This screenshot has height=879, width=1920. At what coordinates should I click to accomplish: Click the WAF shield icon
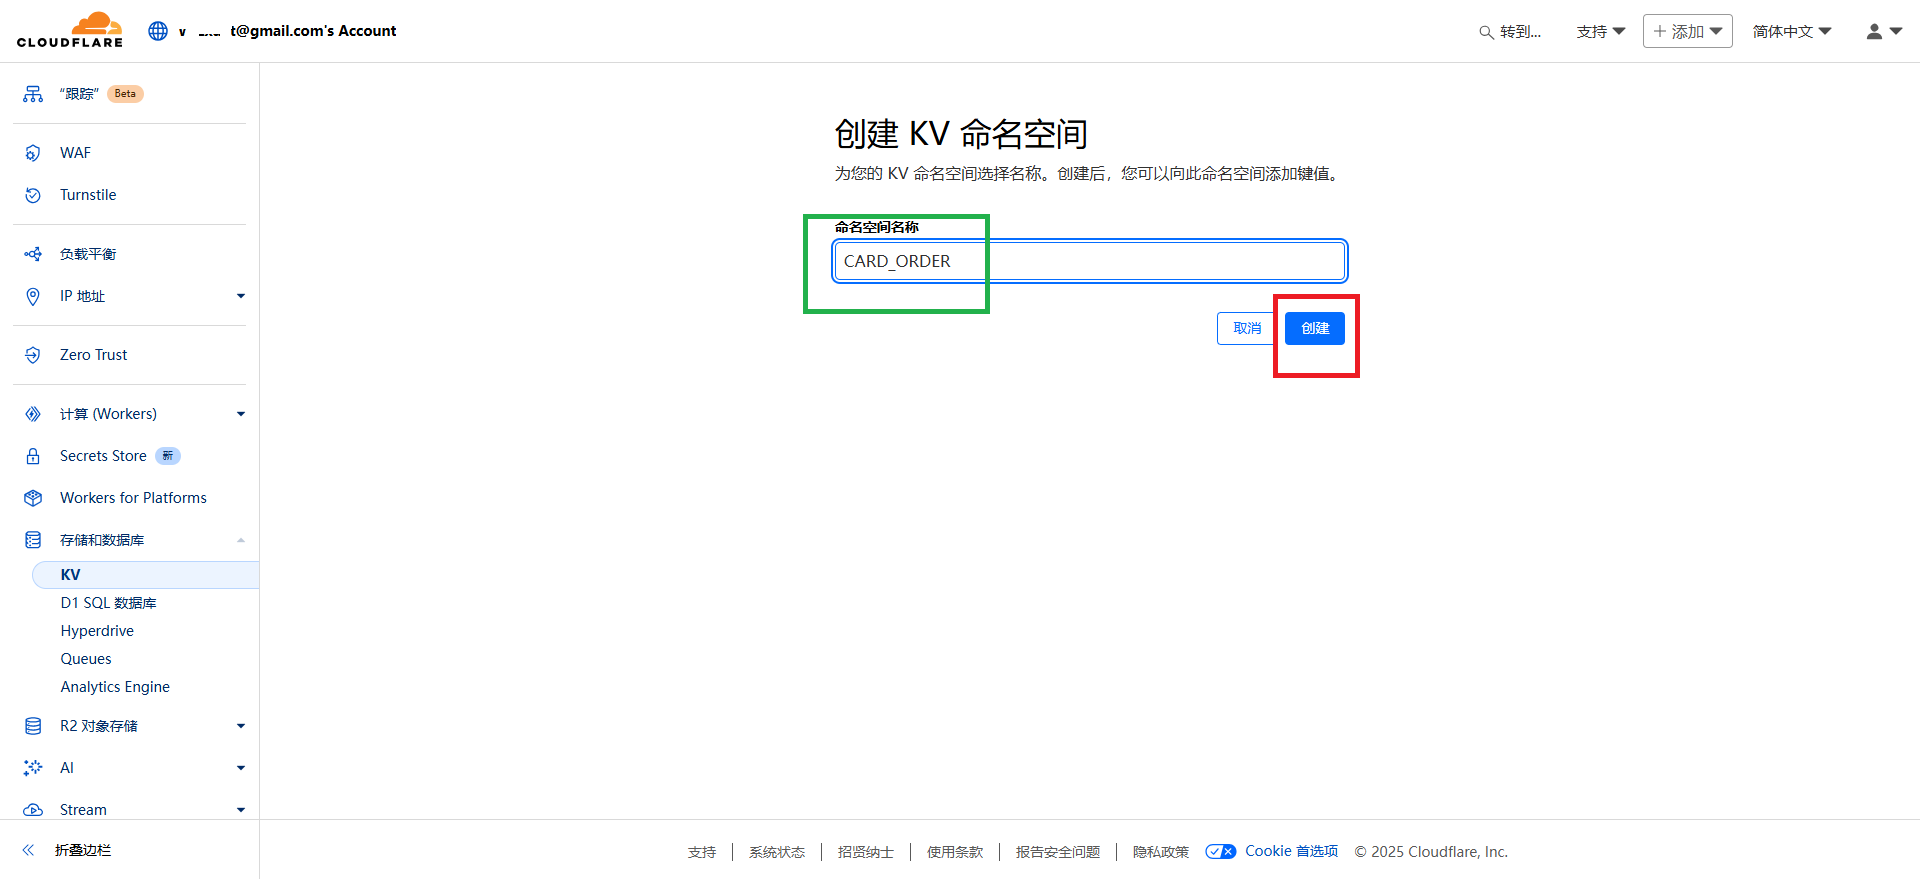point(33,153)
